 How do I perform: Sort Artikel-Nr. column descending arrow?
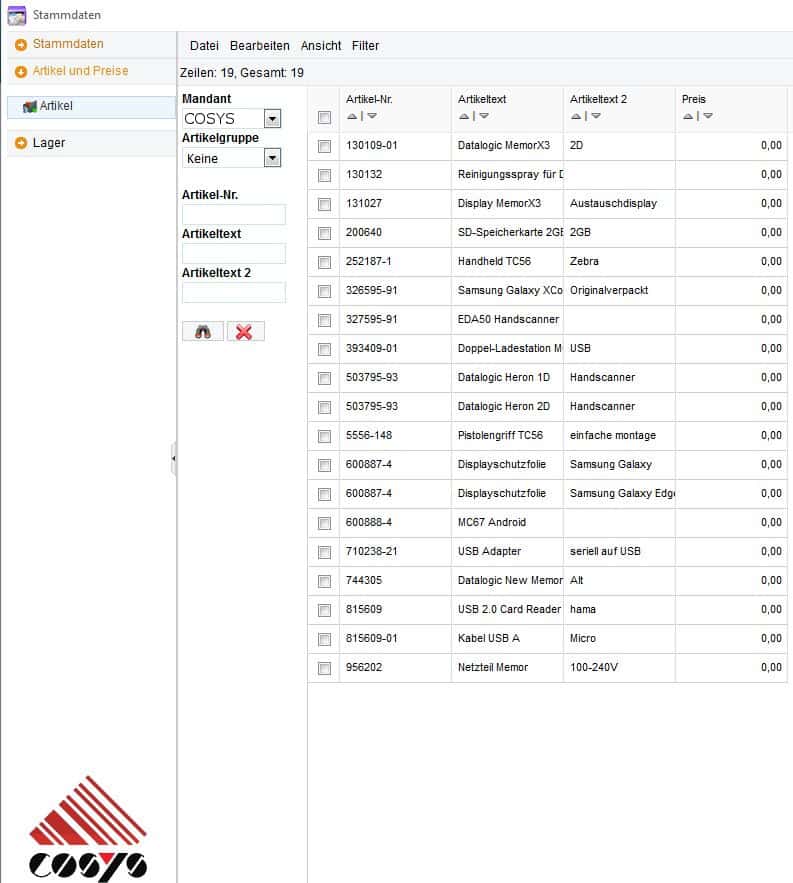point(372,116)
